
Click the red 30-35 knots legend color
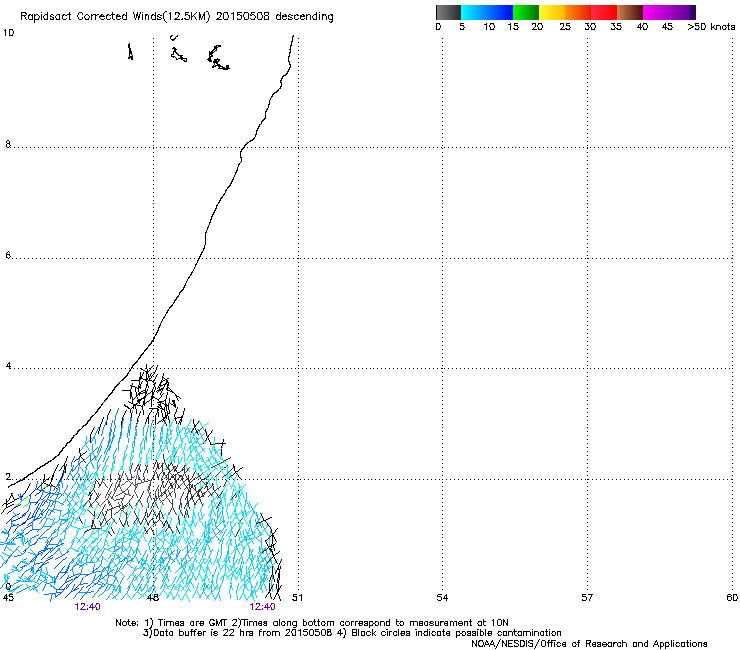[x=604, y=12]
